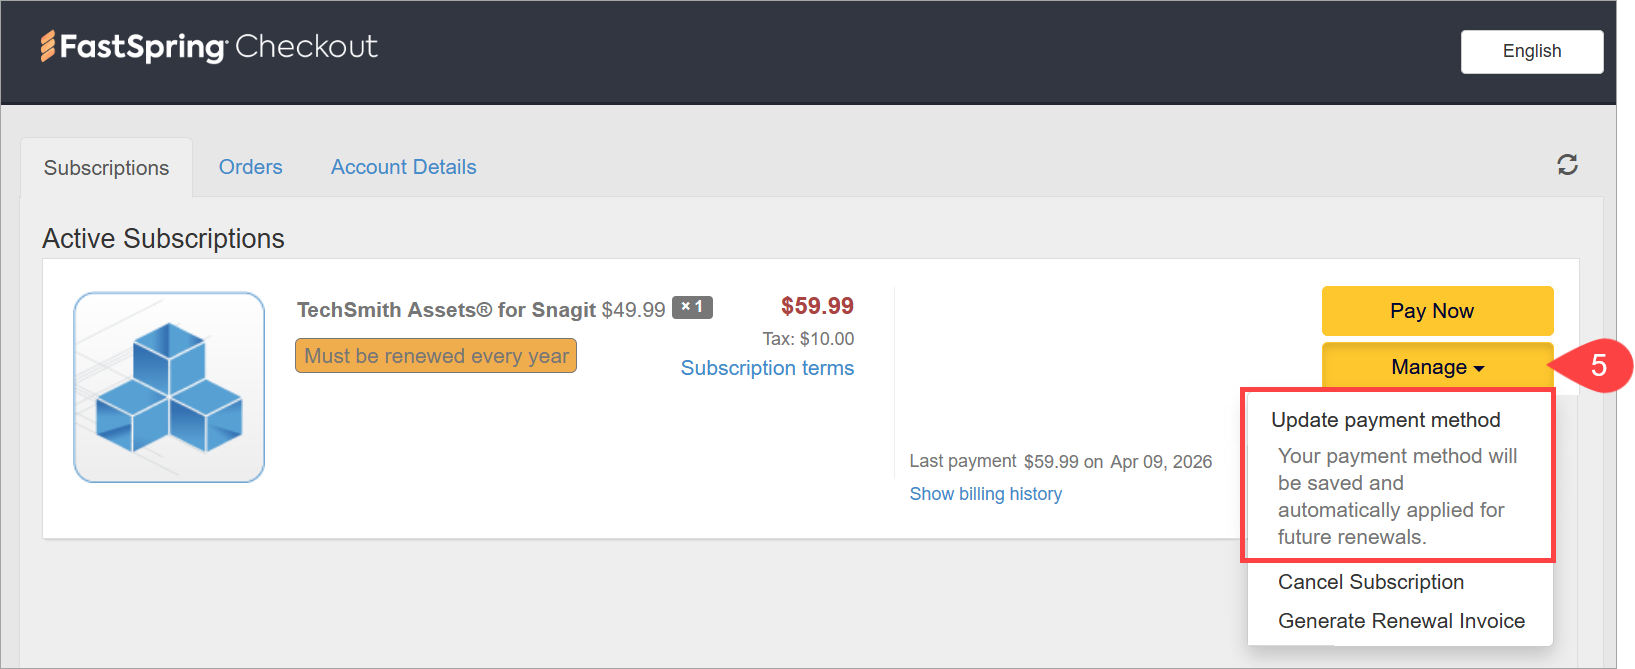1635x669 pixels.
Task: Expand the Manage dropdown button
Action: (1437, 367)
